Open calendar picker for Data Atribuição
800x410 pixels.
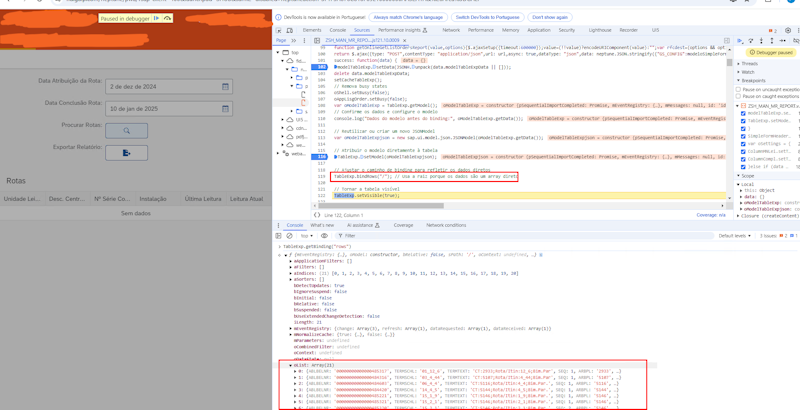pos(225,87)
